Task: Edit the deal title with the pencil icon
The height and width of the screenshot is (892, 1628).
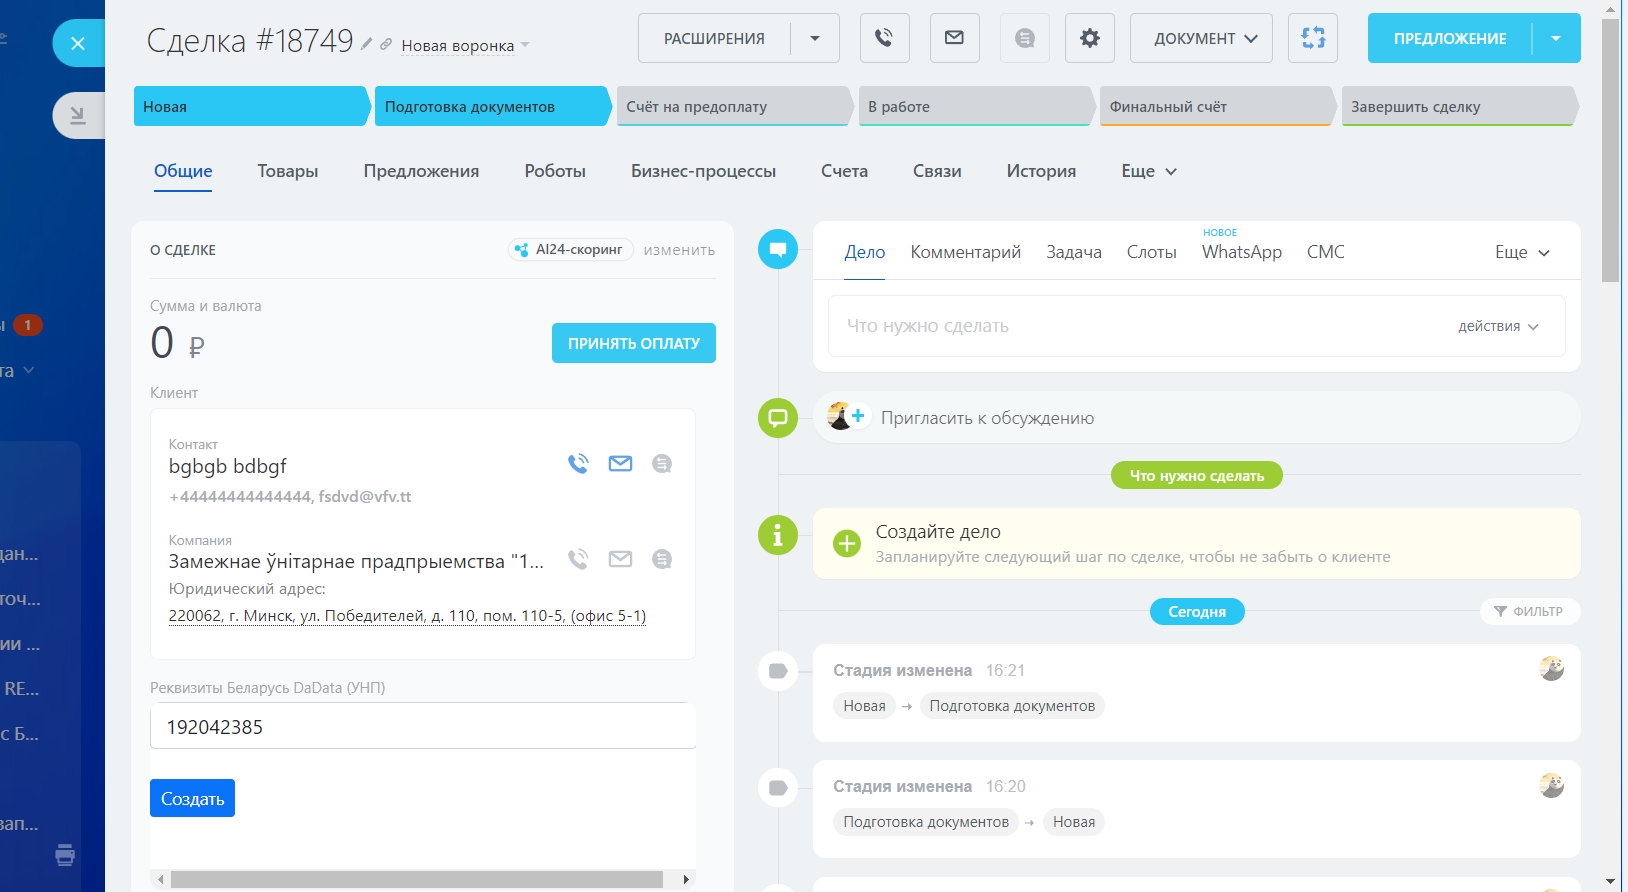Action: [367, 43]
